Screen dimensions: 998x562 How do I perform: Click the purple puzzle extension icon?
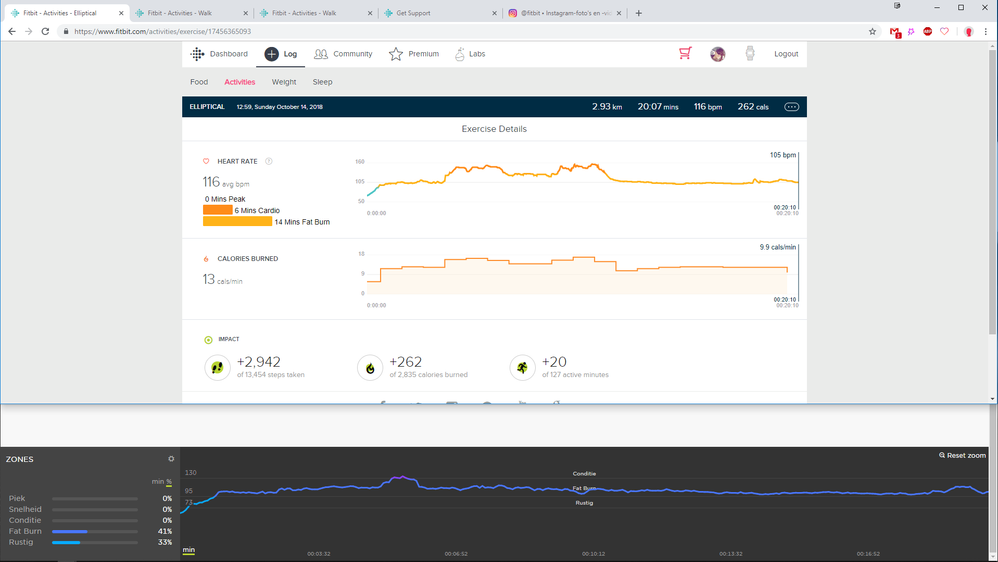911,31
